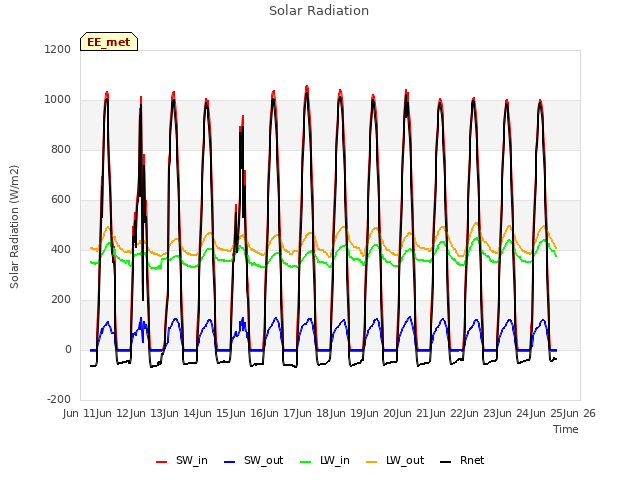Click the Solar Radiation chart title
640x480 pixels.
pyautogui.click(x=319, y=11)
